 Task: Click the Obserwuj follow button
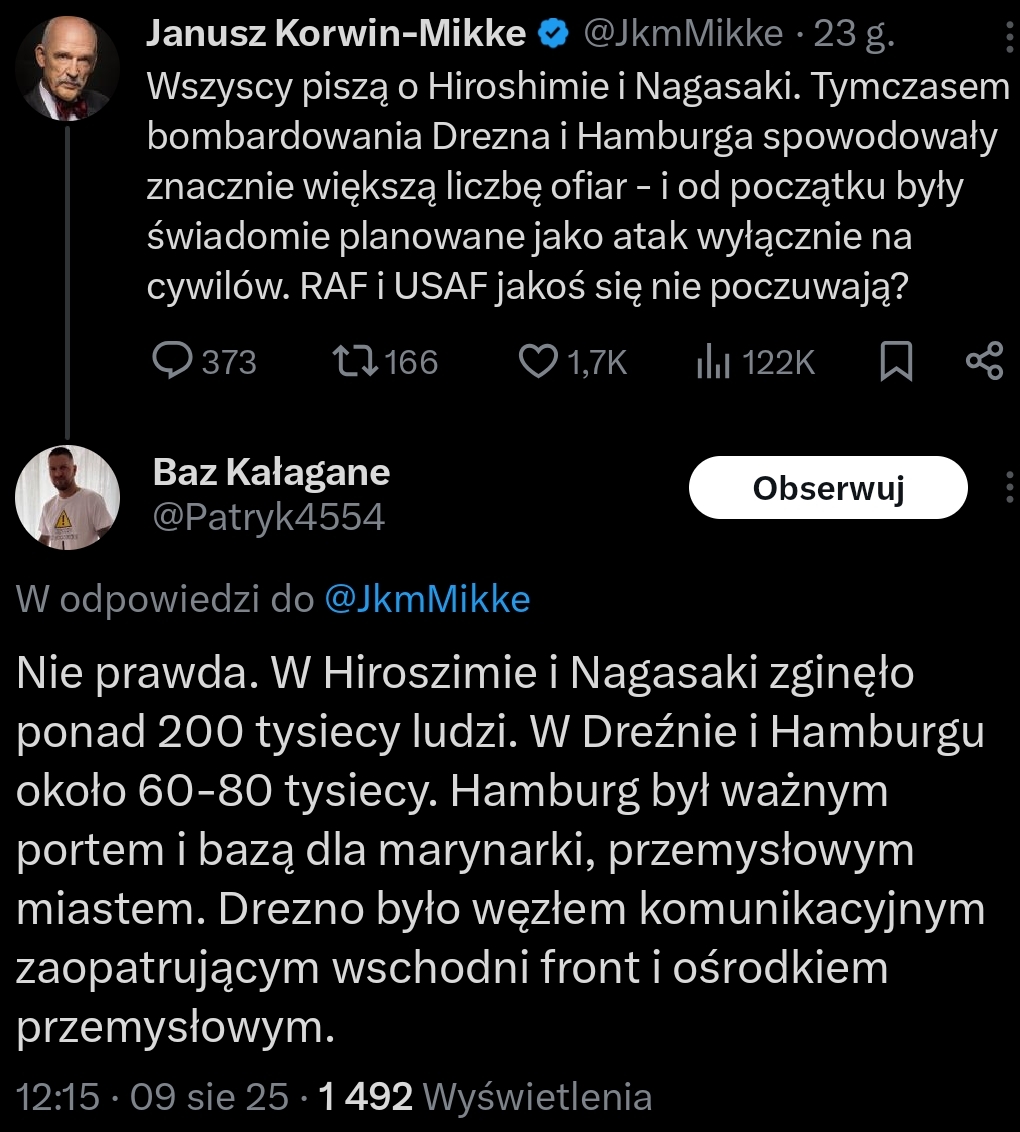828,488
